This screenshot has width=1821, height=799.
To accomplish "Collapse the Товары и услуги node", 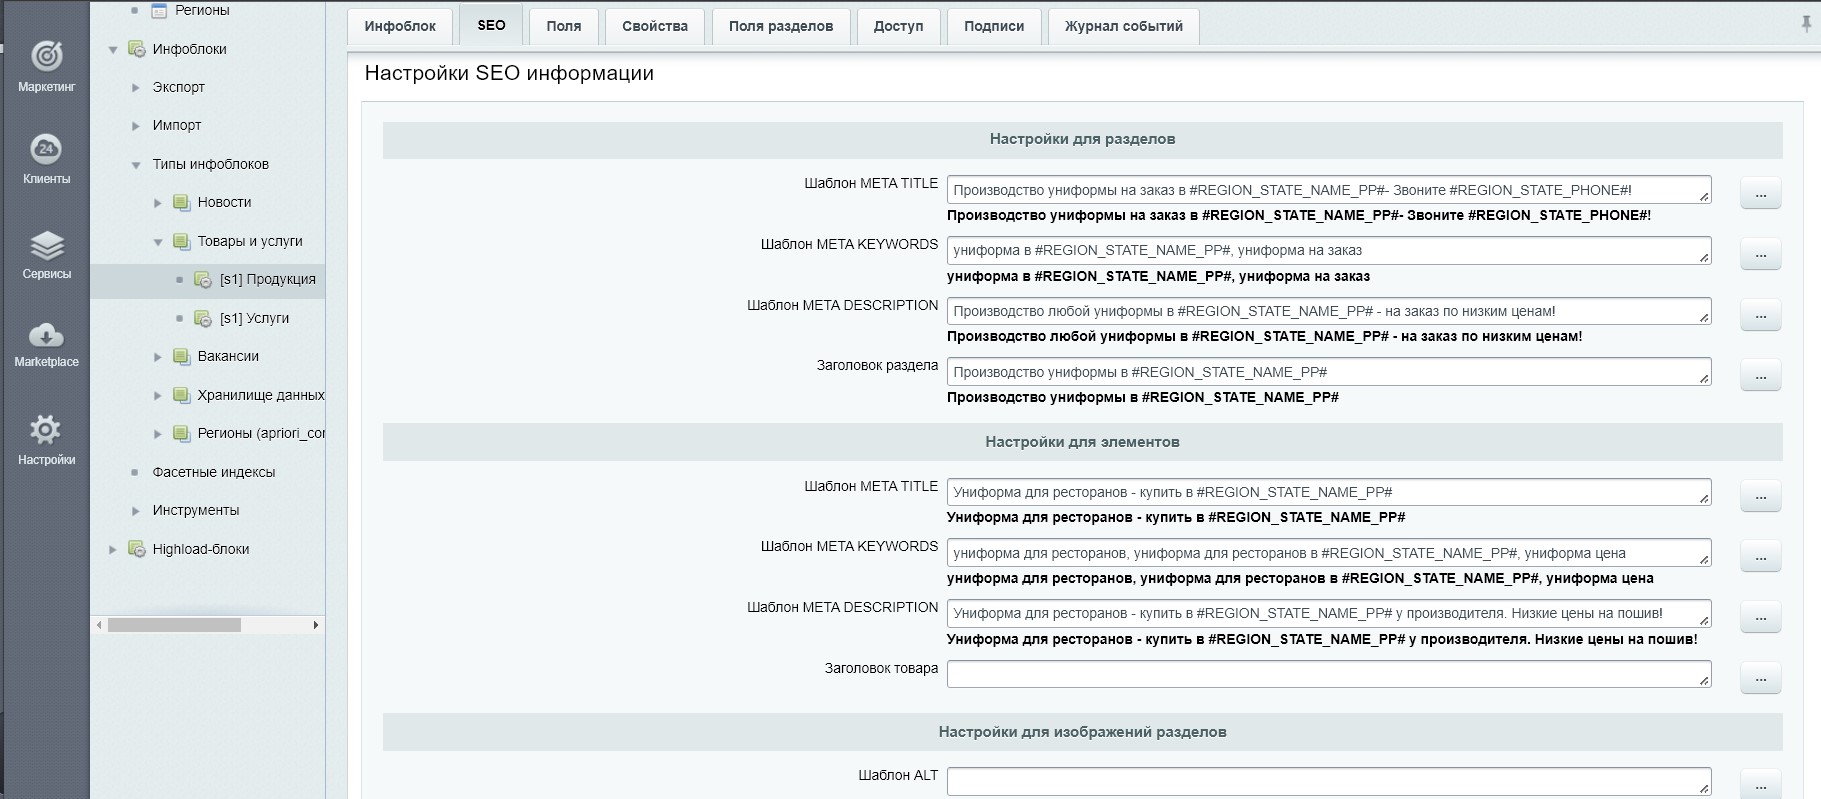I will coord(158,242).
